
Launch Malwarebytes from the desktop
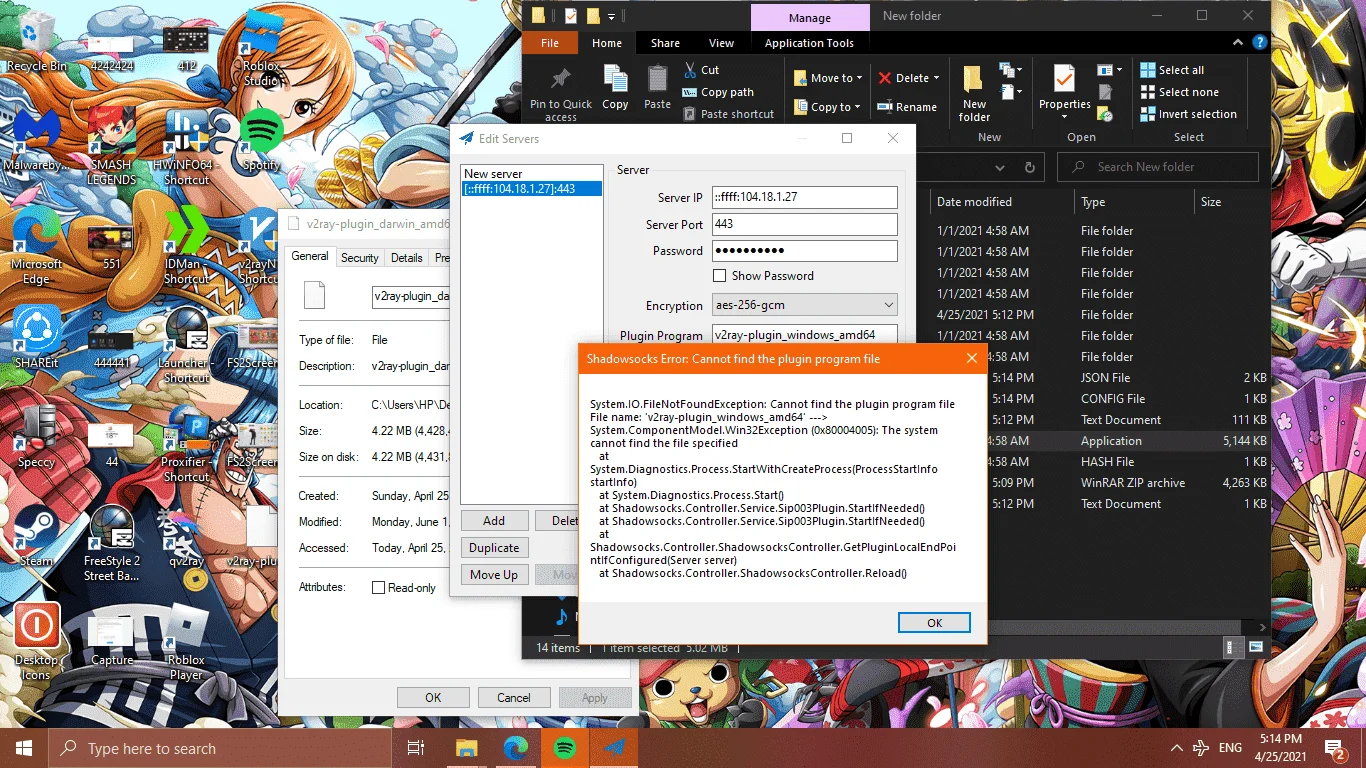point(37,139)
